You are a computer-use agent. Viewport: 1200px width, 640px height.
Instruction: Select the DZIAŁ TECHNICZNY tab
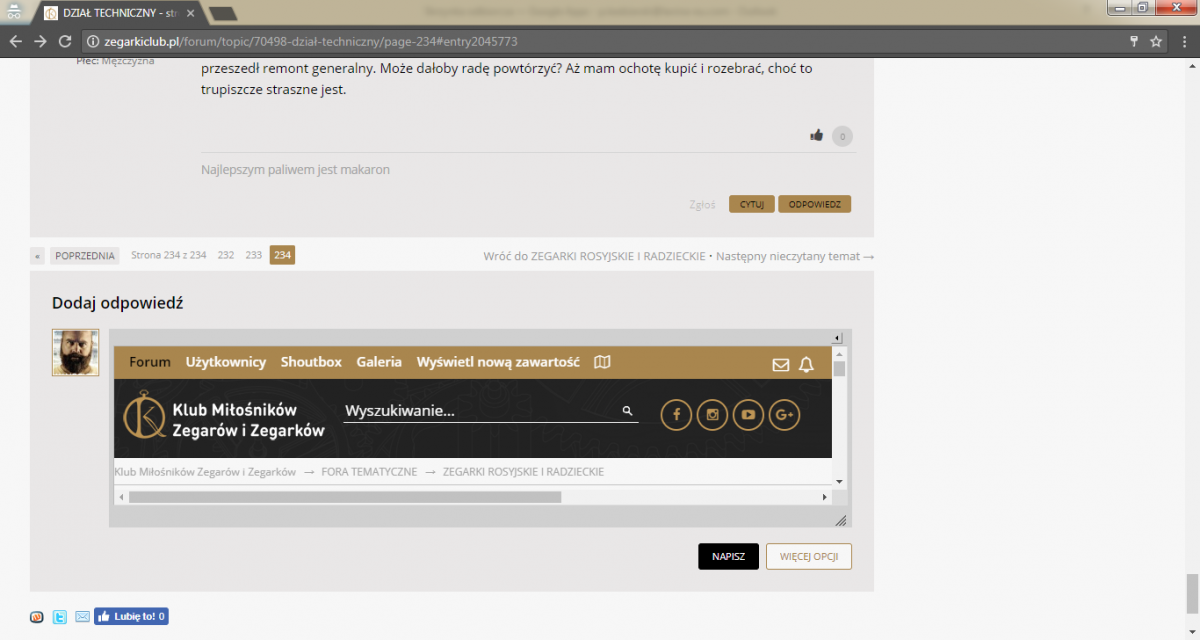pyautogui.click(x=118, y=13)
